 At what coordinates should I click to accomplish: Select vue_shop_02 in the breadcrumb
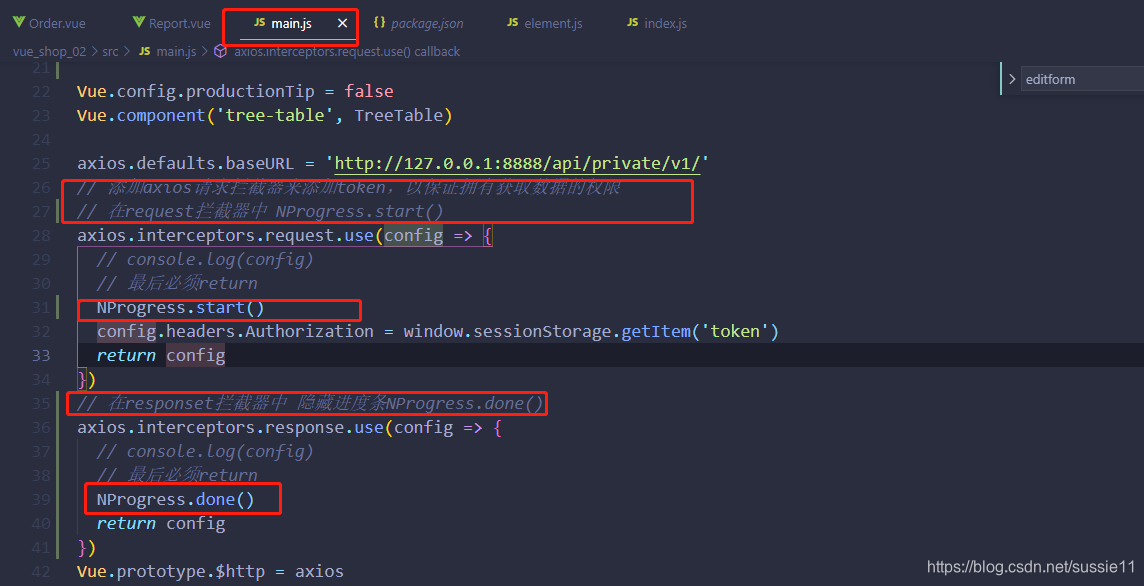[50, 51]
